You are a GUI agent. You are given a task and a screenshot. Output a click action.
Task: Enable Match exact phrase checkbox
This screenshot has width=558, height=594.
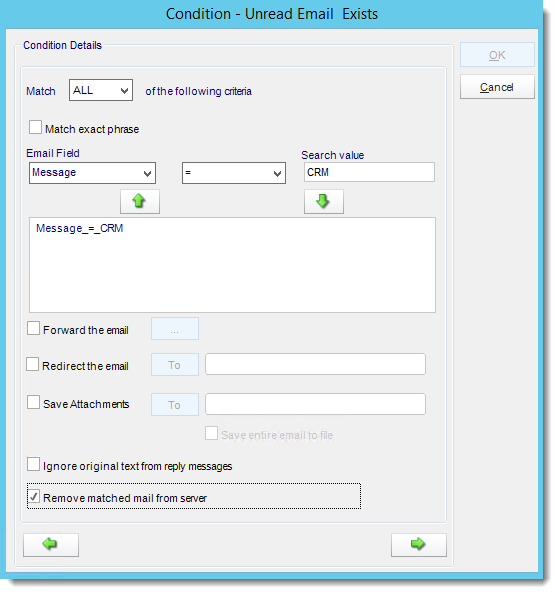tap(36, 128)
